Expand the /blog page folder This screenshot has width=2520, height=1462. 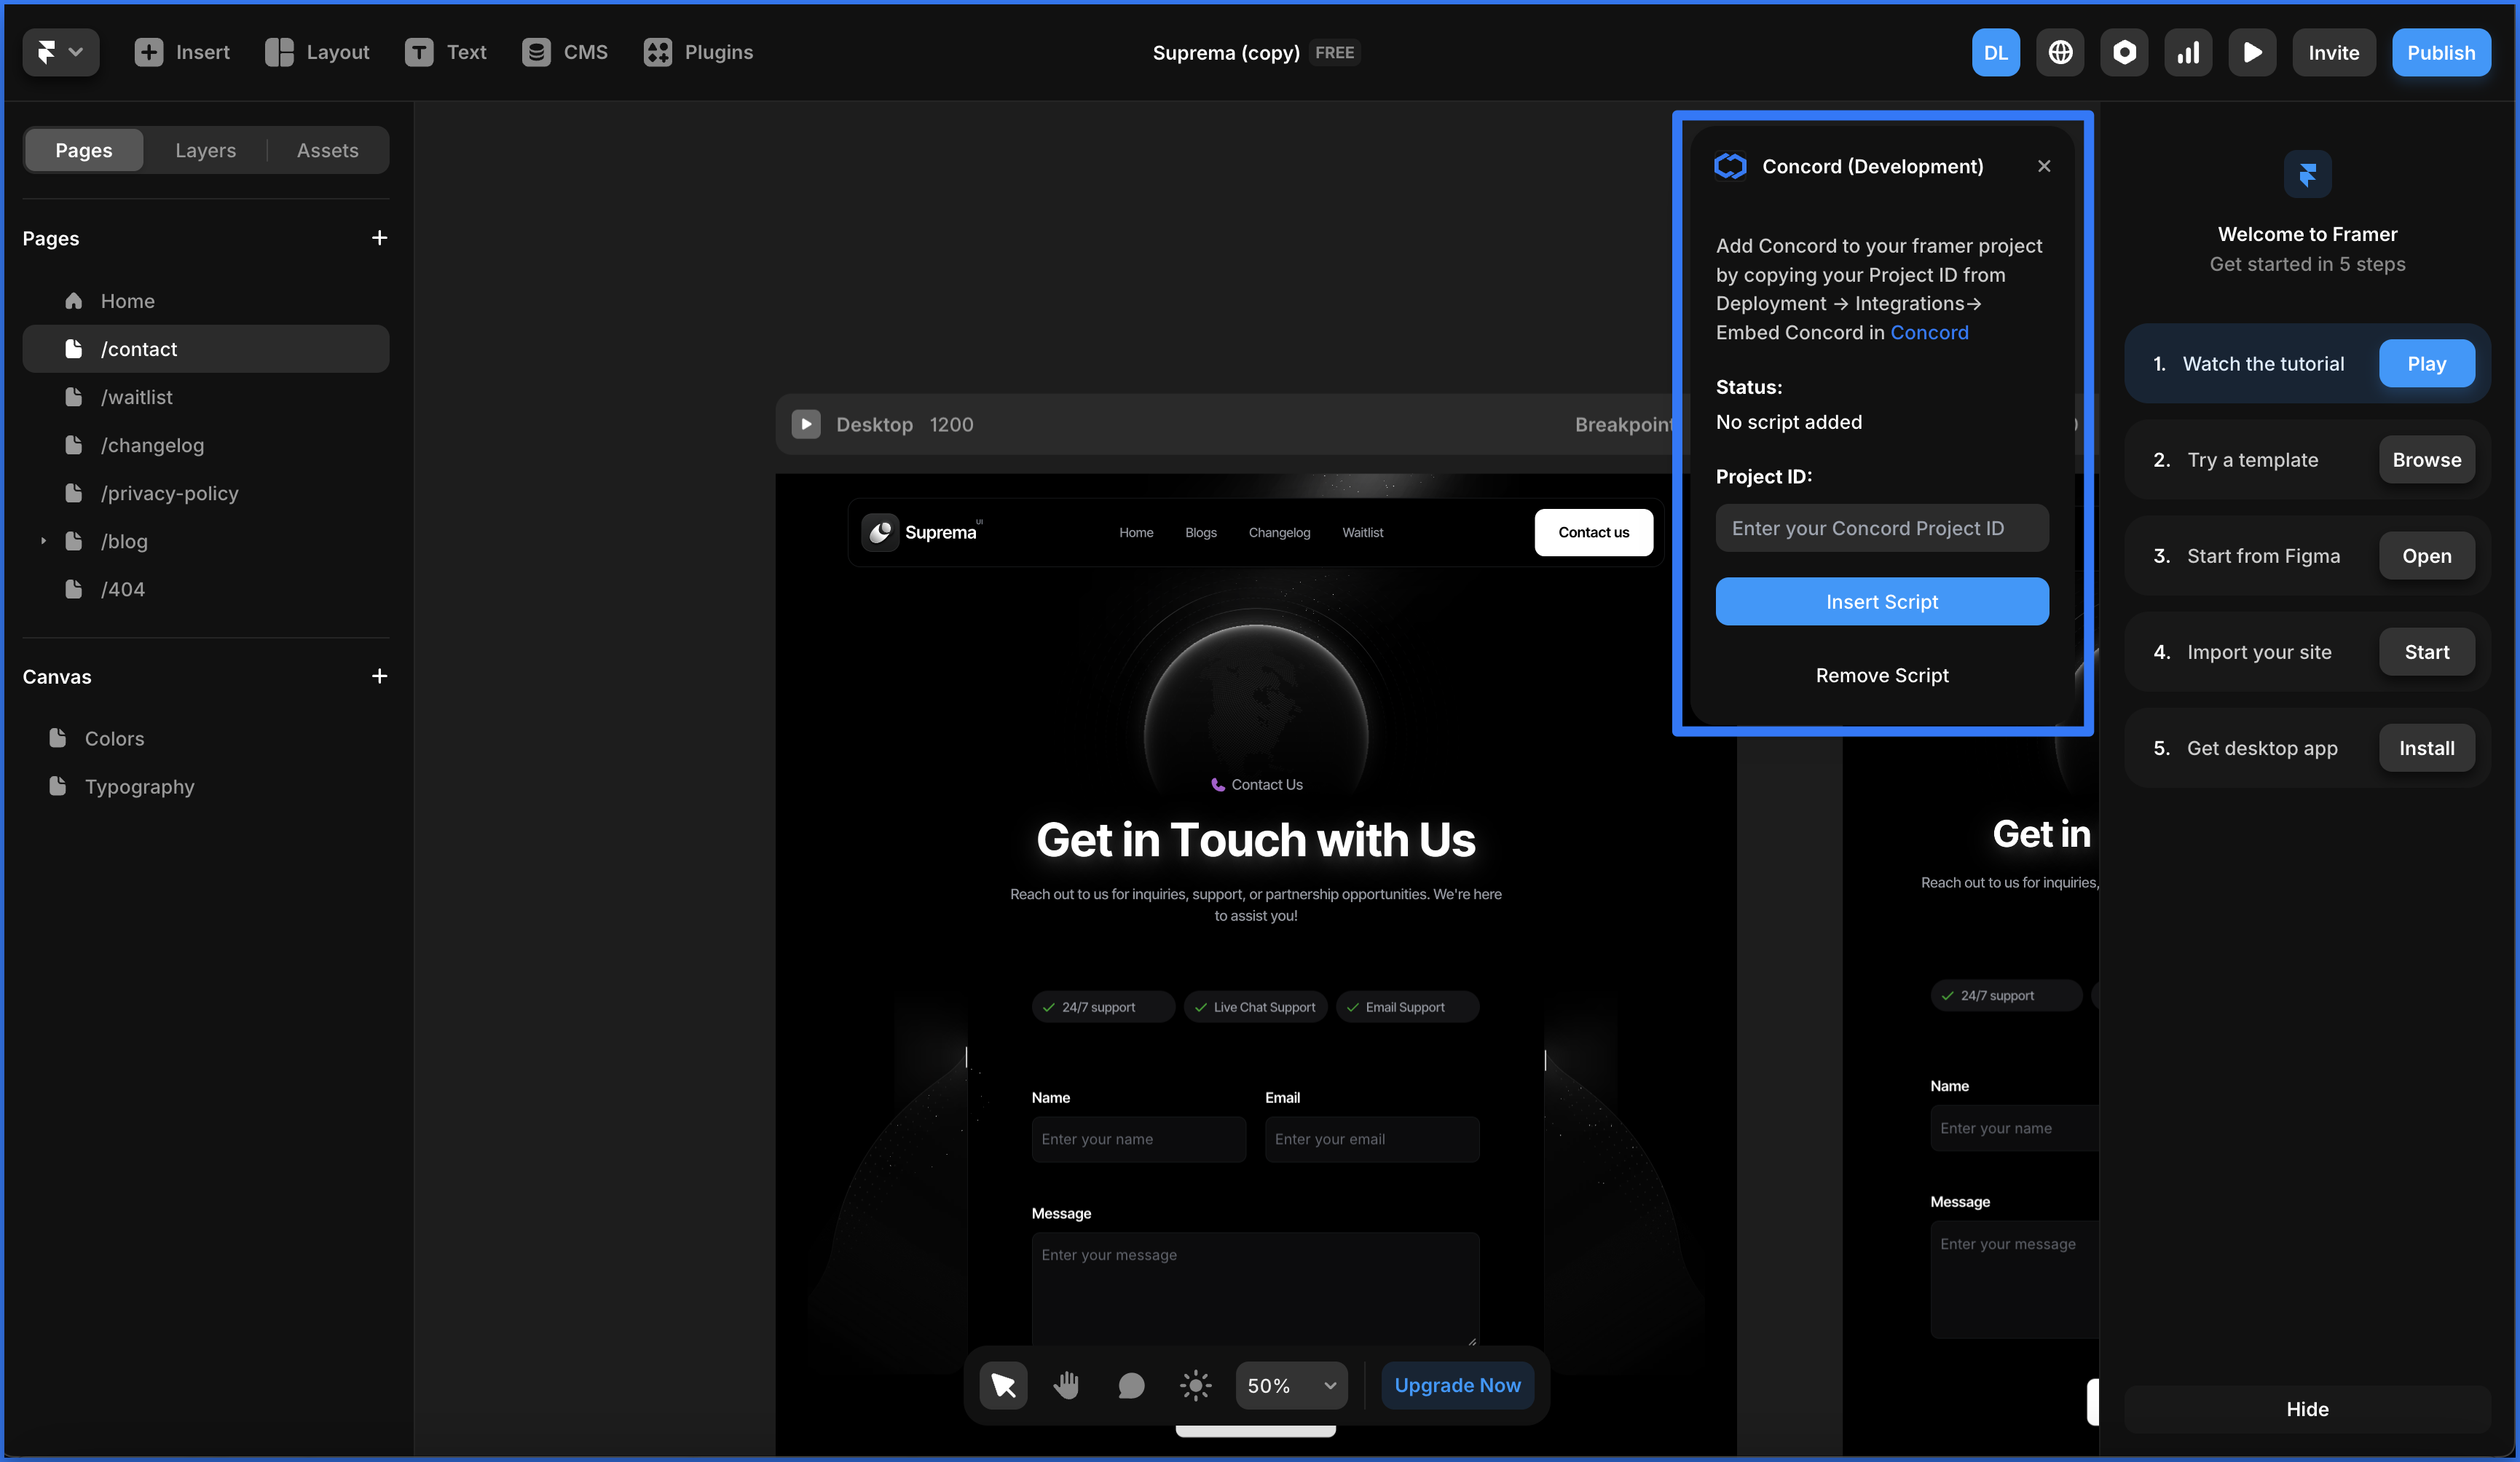coord(43,541)
